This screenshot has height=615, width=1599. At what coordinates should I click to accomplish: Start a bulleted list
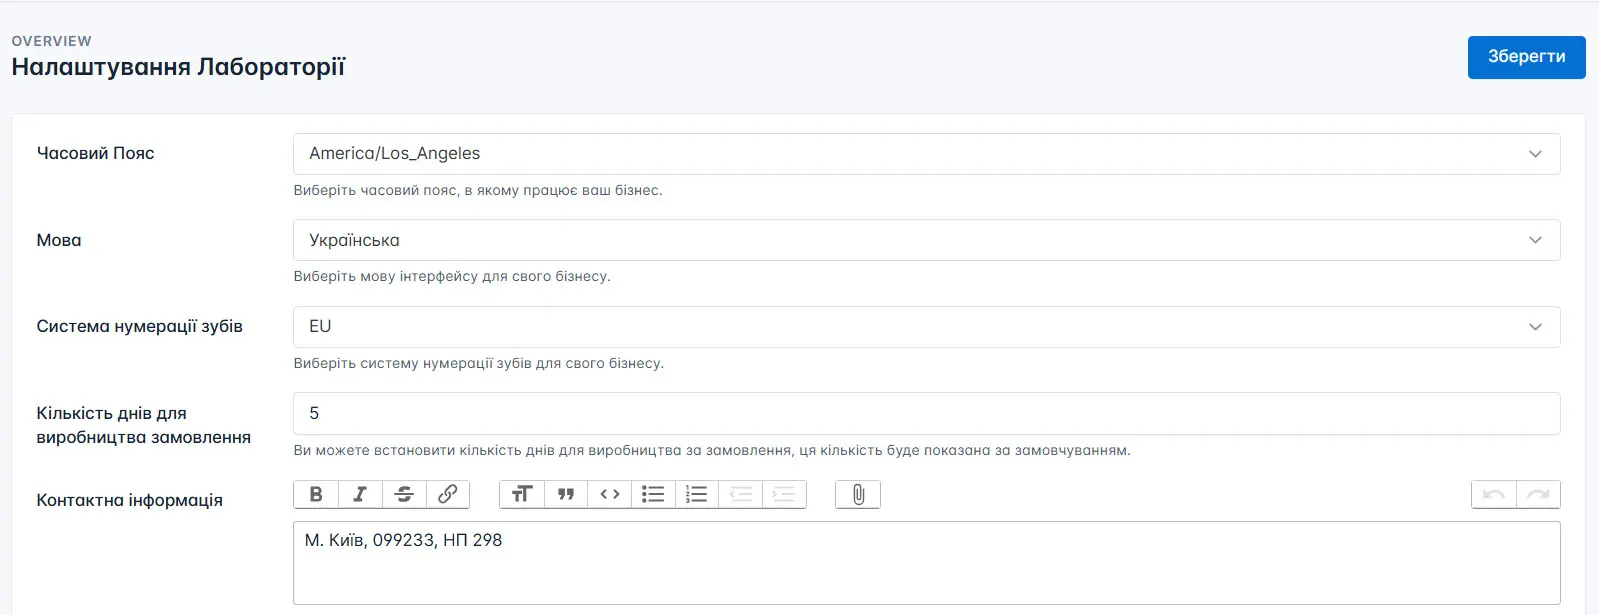click(x=653, y=494)
